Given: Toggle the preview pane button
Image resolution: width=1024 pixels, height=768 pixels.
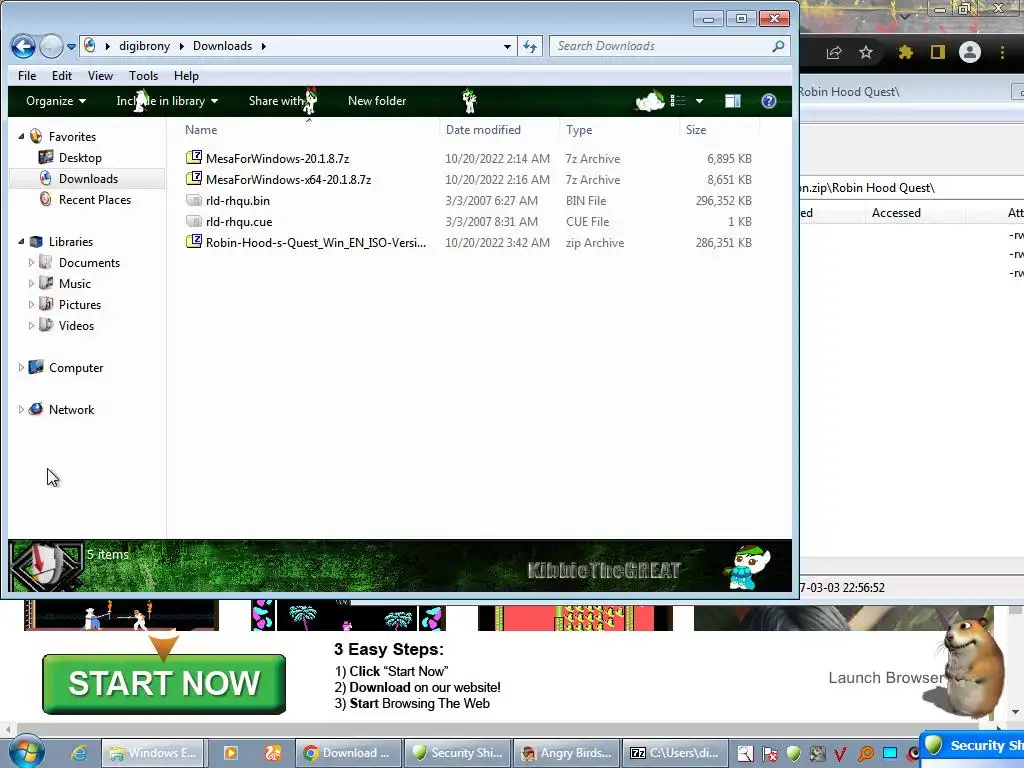Looking at the screenshot, I should (x=733, y=101).
